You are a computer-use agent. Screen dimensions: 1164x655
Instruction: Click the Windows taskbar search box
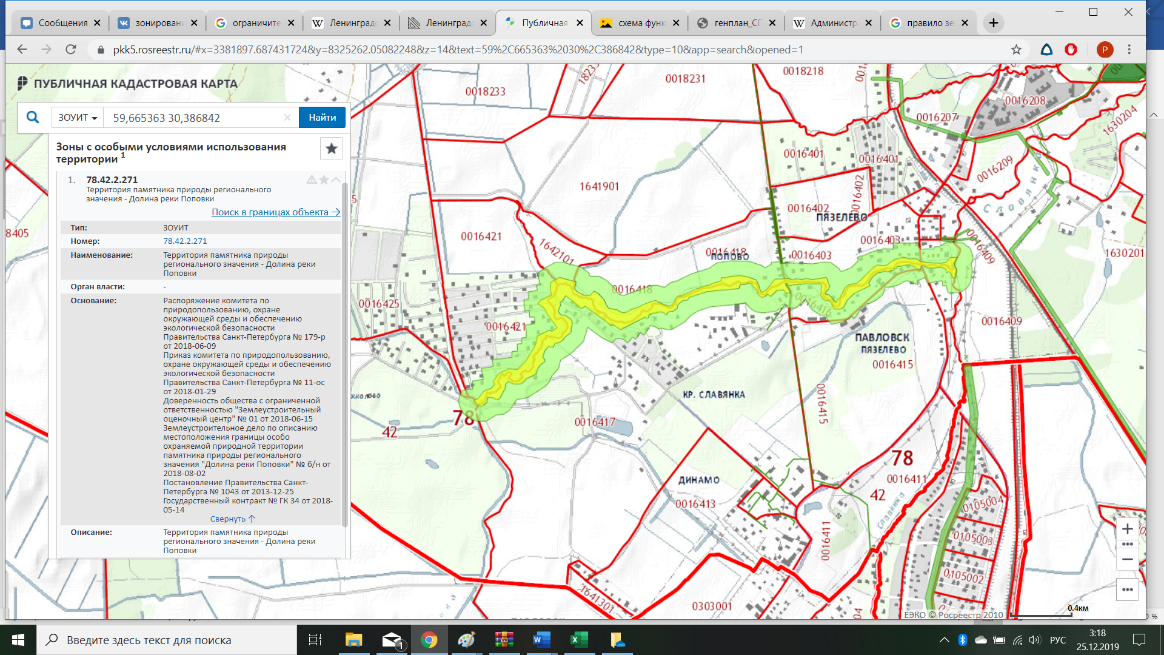point(166,639)
